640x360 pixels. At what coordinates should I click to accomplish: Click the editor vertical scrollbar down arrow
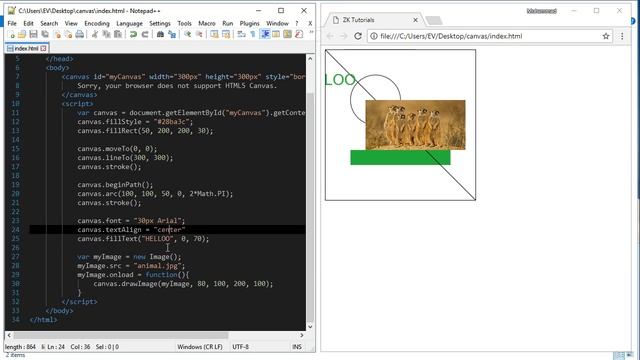coord(310,326)
